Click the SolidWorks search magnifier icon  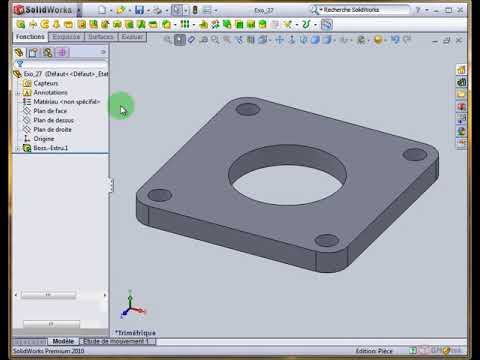[314, 10]
